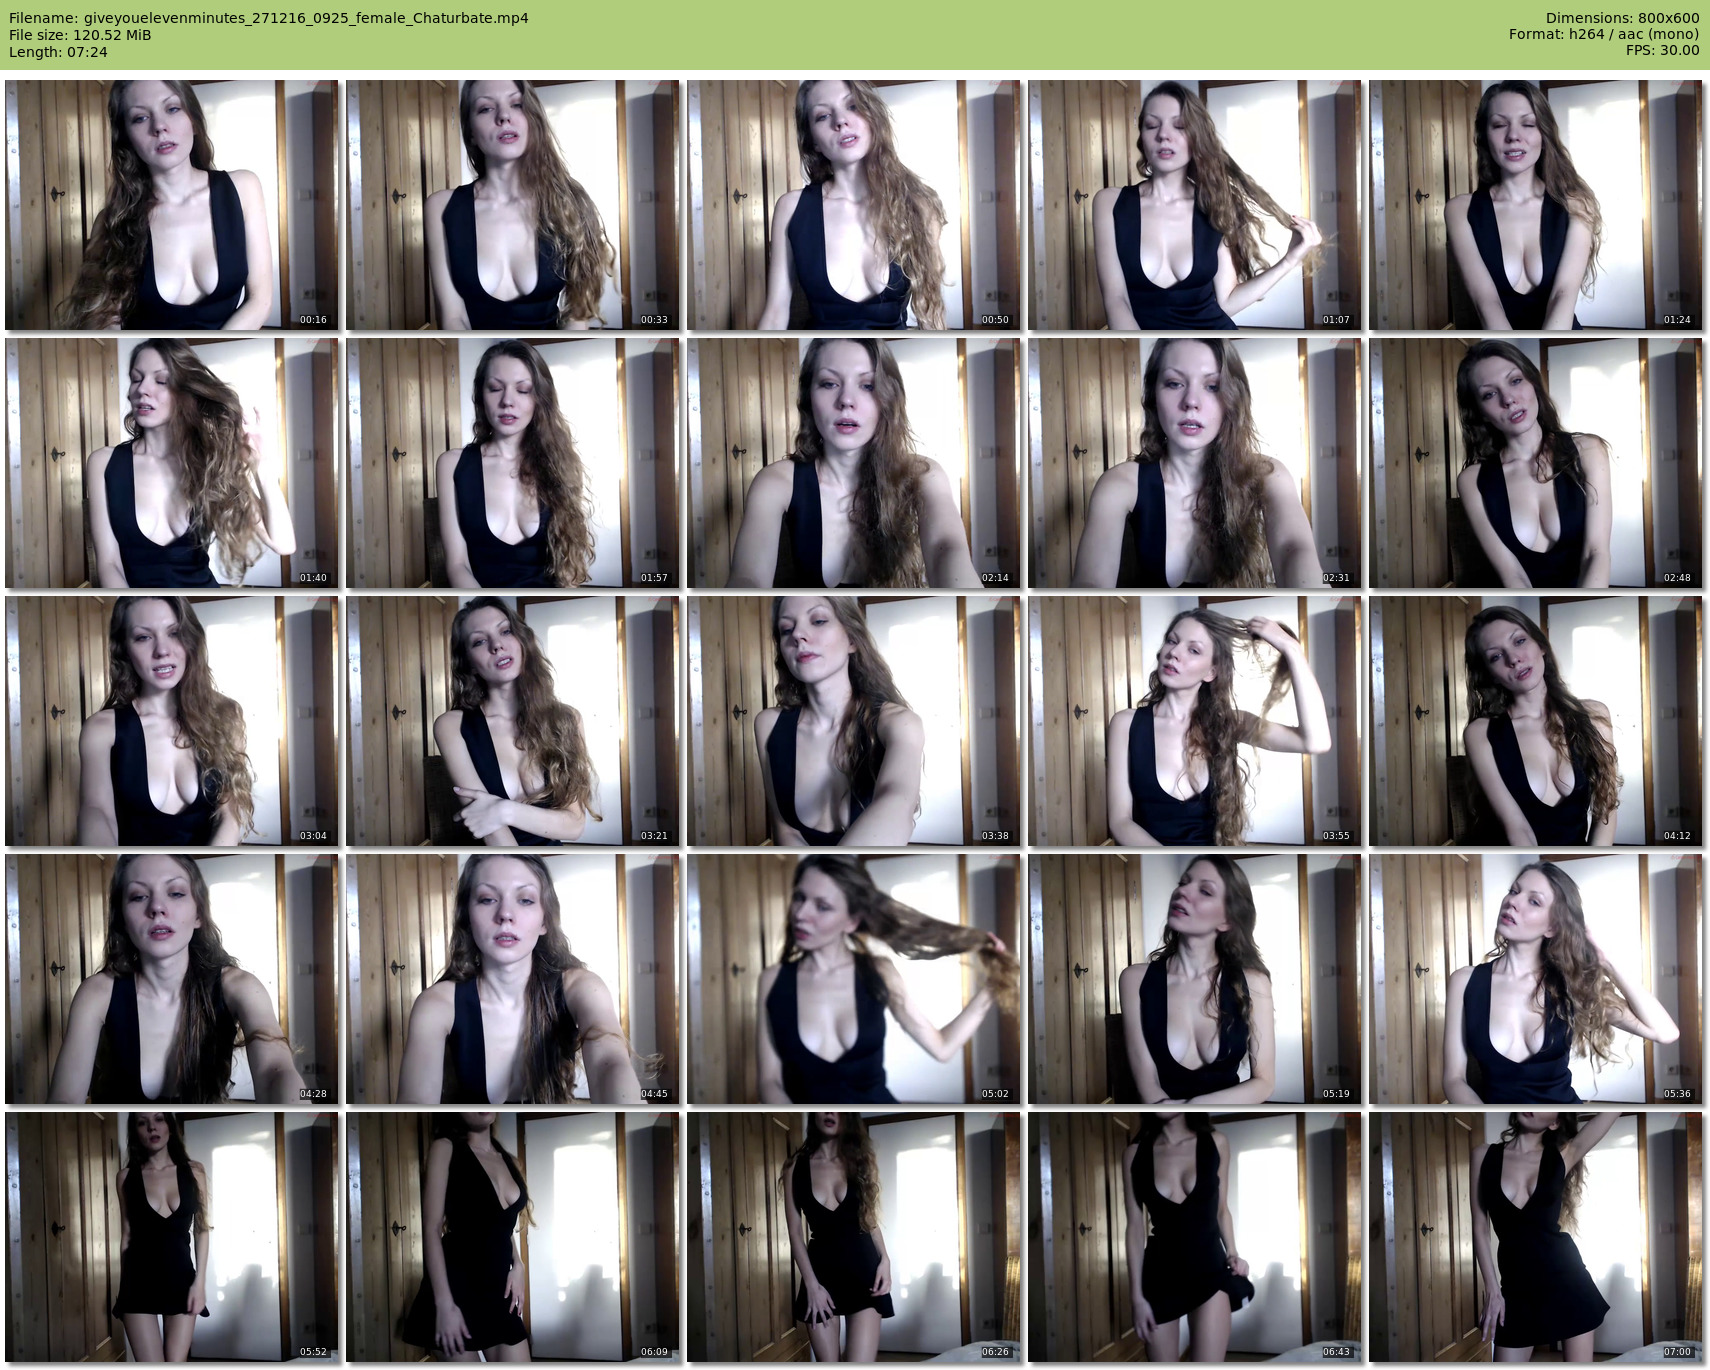The width and height of the screenshot is (1710, 1370).
Task: Click the FPS 30.00 label
Action: click(1662, 51)
